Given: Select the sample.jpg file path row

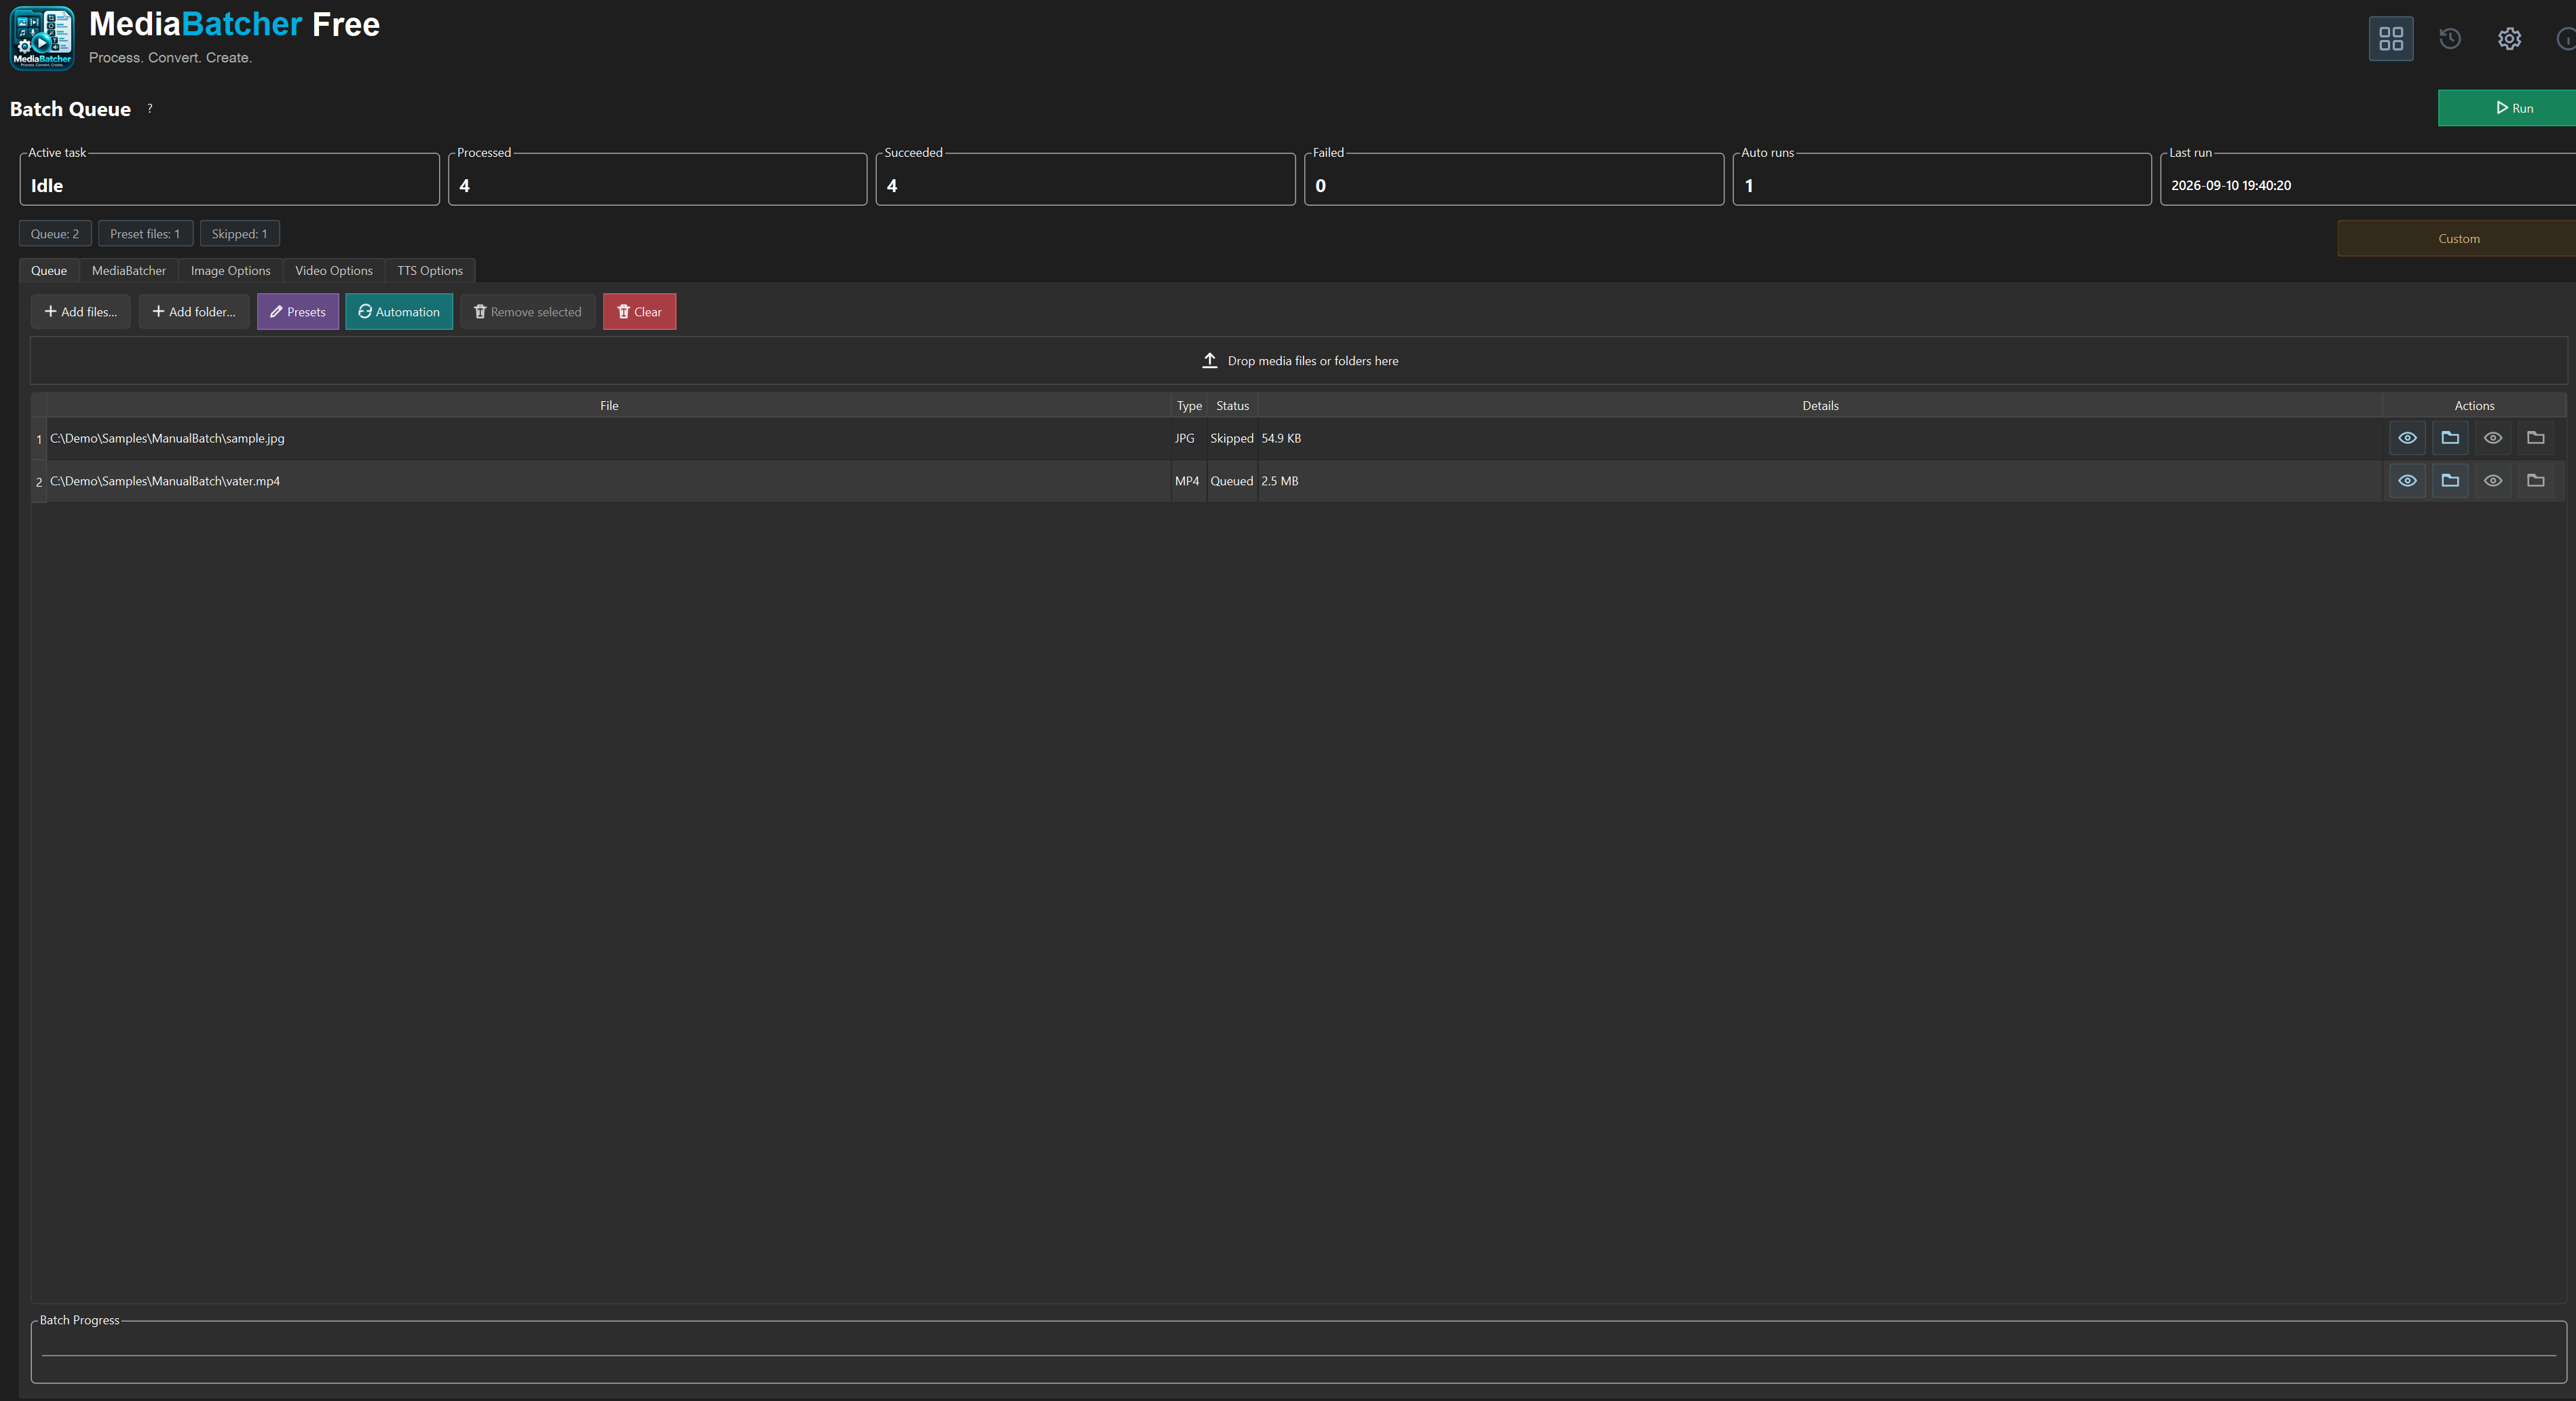Looking at the screenshot, I should (x=609, y=438).
